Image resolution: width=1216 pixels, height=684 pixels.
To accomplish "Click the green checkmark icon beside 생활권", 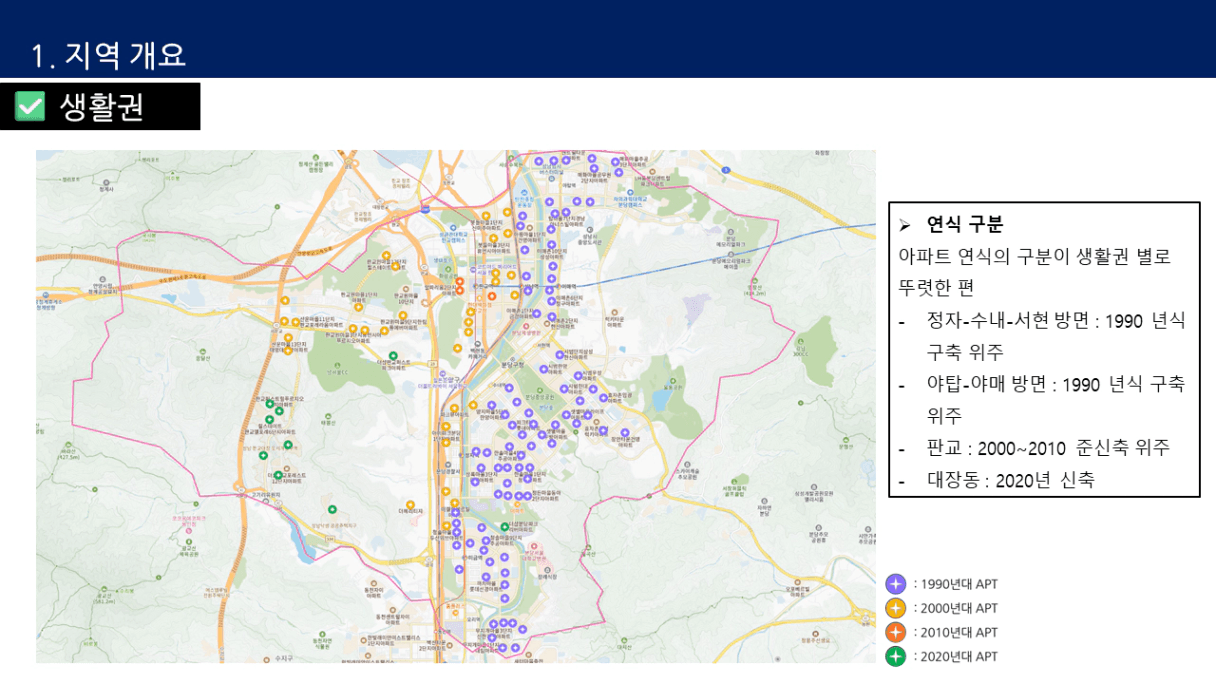I will point(31,106).
